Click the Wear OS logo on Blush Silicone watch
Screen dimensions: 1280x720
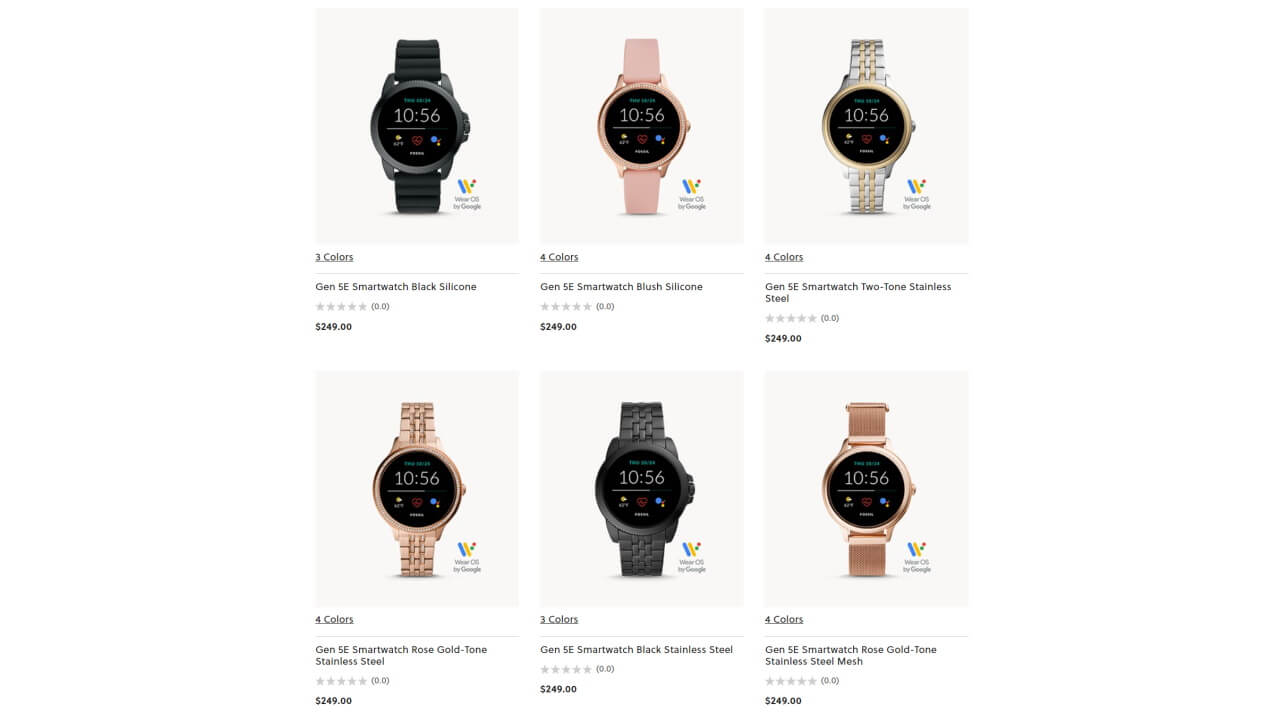point(692,194)
